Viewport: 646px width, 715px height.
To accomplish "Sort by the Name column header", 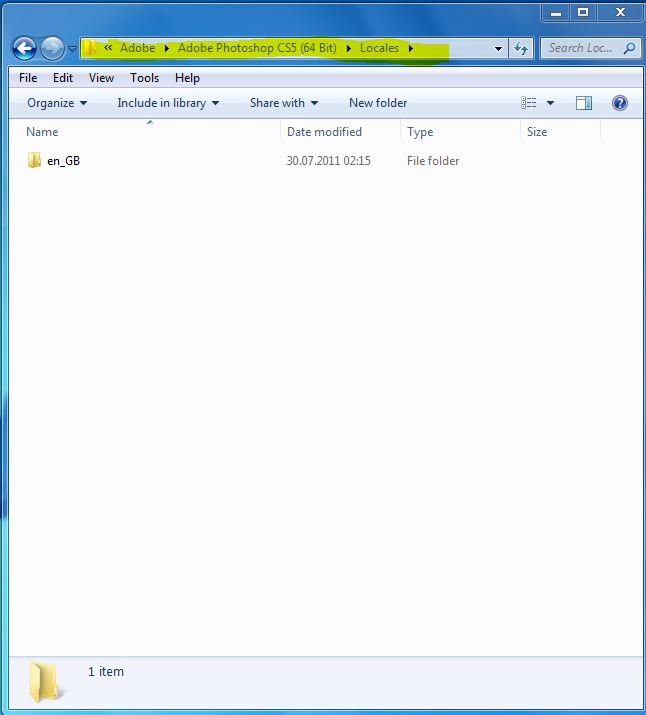I will [x=42, y=132].
